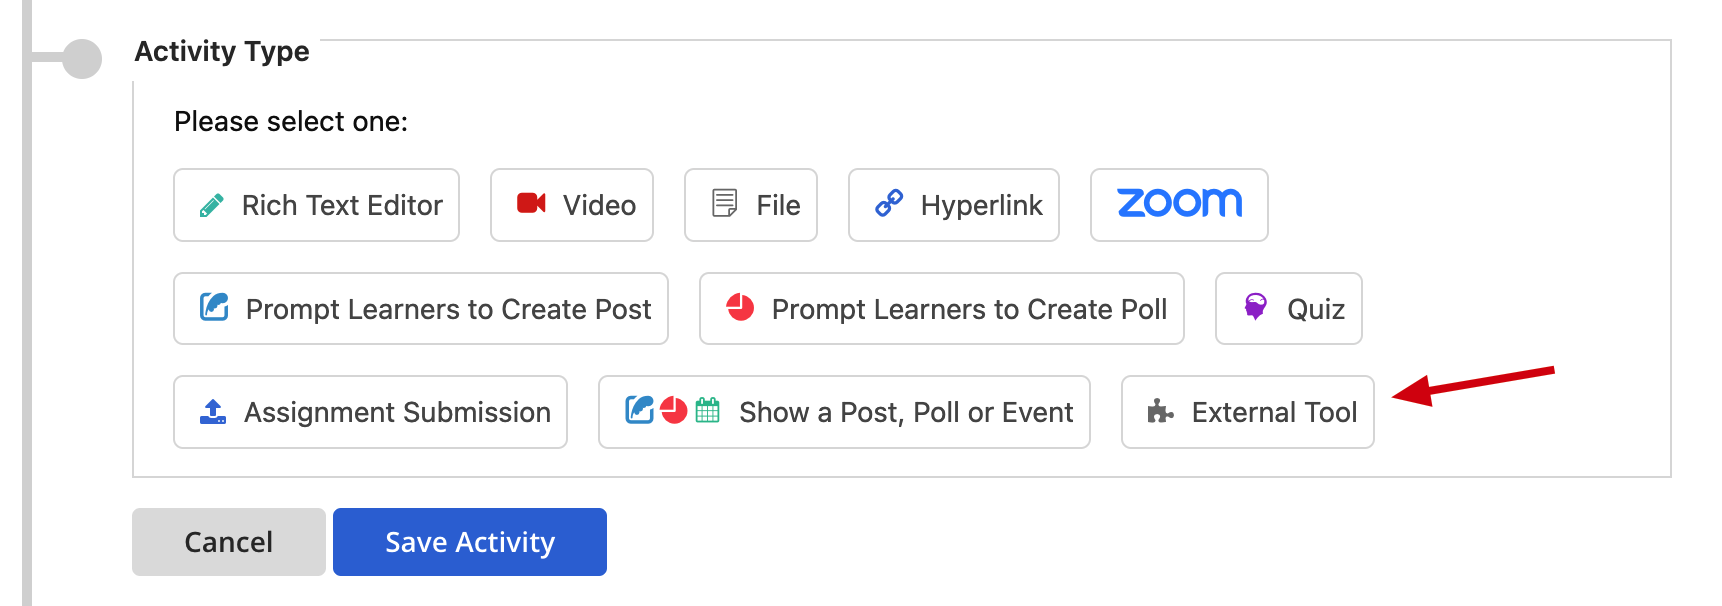Choose the Video activity type

[x=572, y=205]
